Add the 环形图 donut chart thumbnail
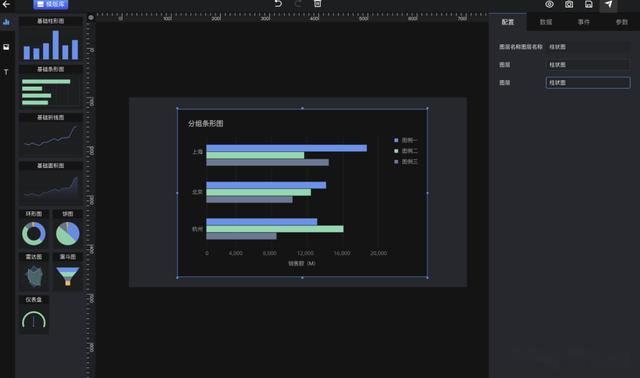The image size is (640, 378). pos(33,229)
